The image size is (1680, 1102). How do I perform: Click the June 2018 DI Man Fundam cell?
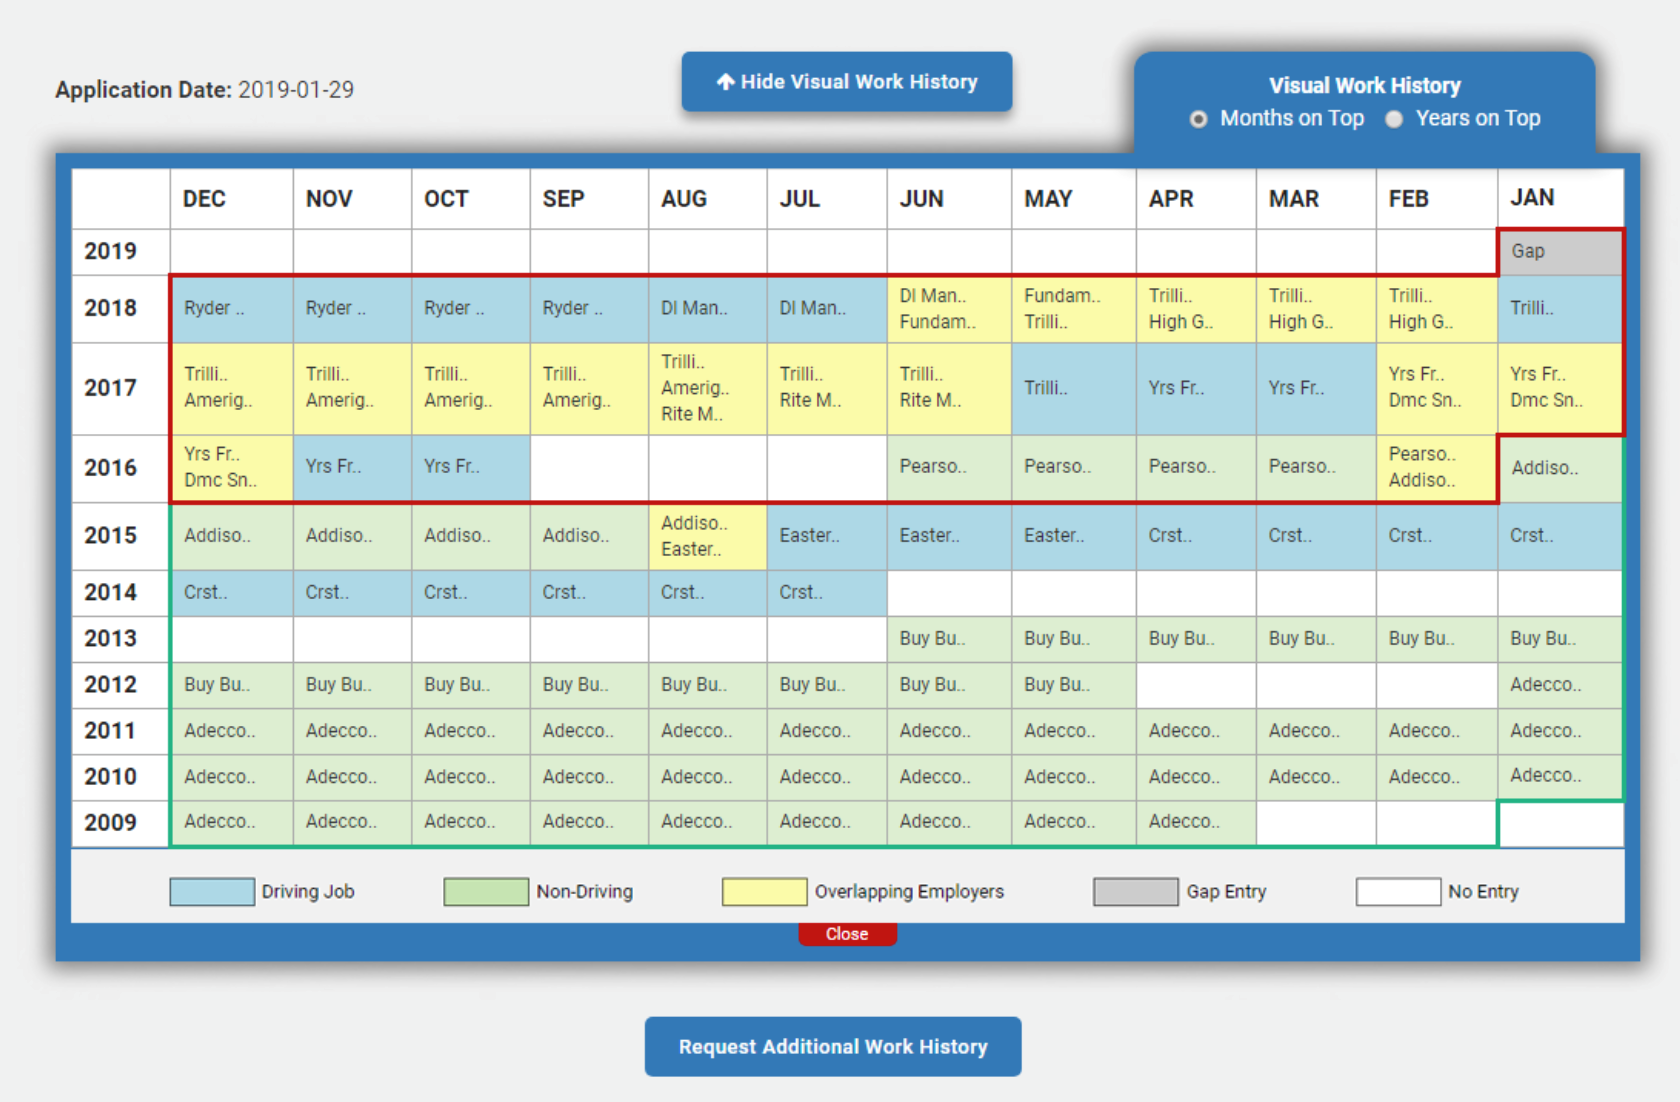[948, 308]
